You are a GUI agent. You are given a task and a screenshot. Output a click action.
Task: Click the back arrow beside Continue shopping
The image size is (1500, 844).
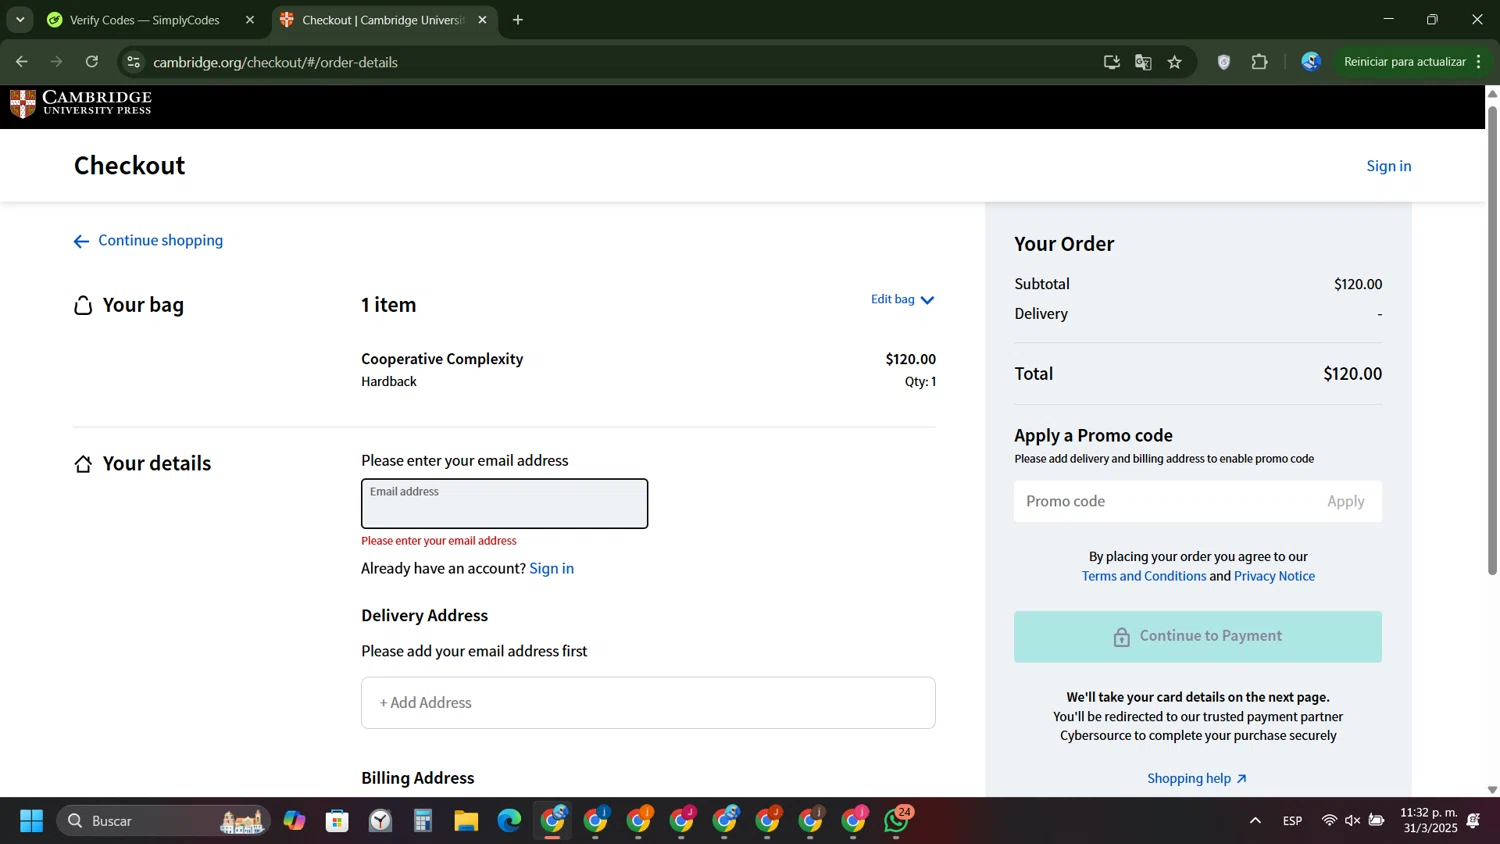pos(81,241)
